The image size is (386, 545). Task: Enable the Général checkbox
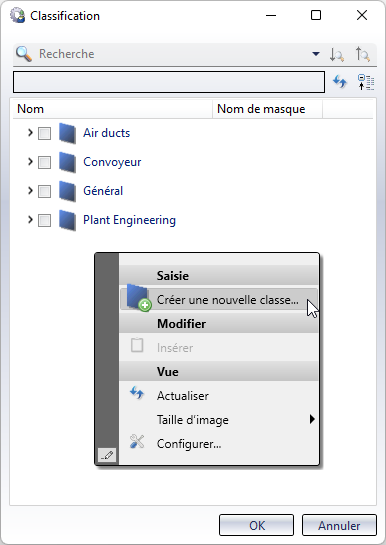pos(44,191)
